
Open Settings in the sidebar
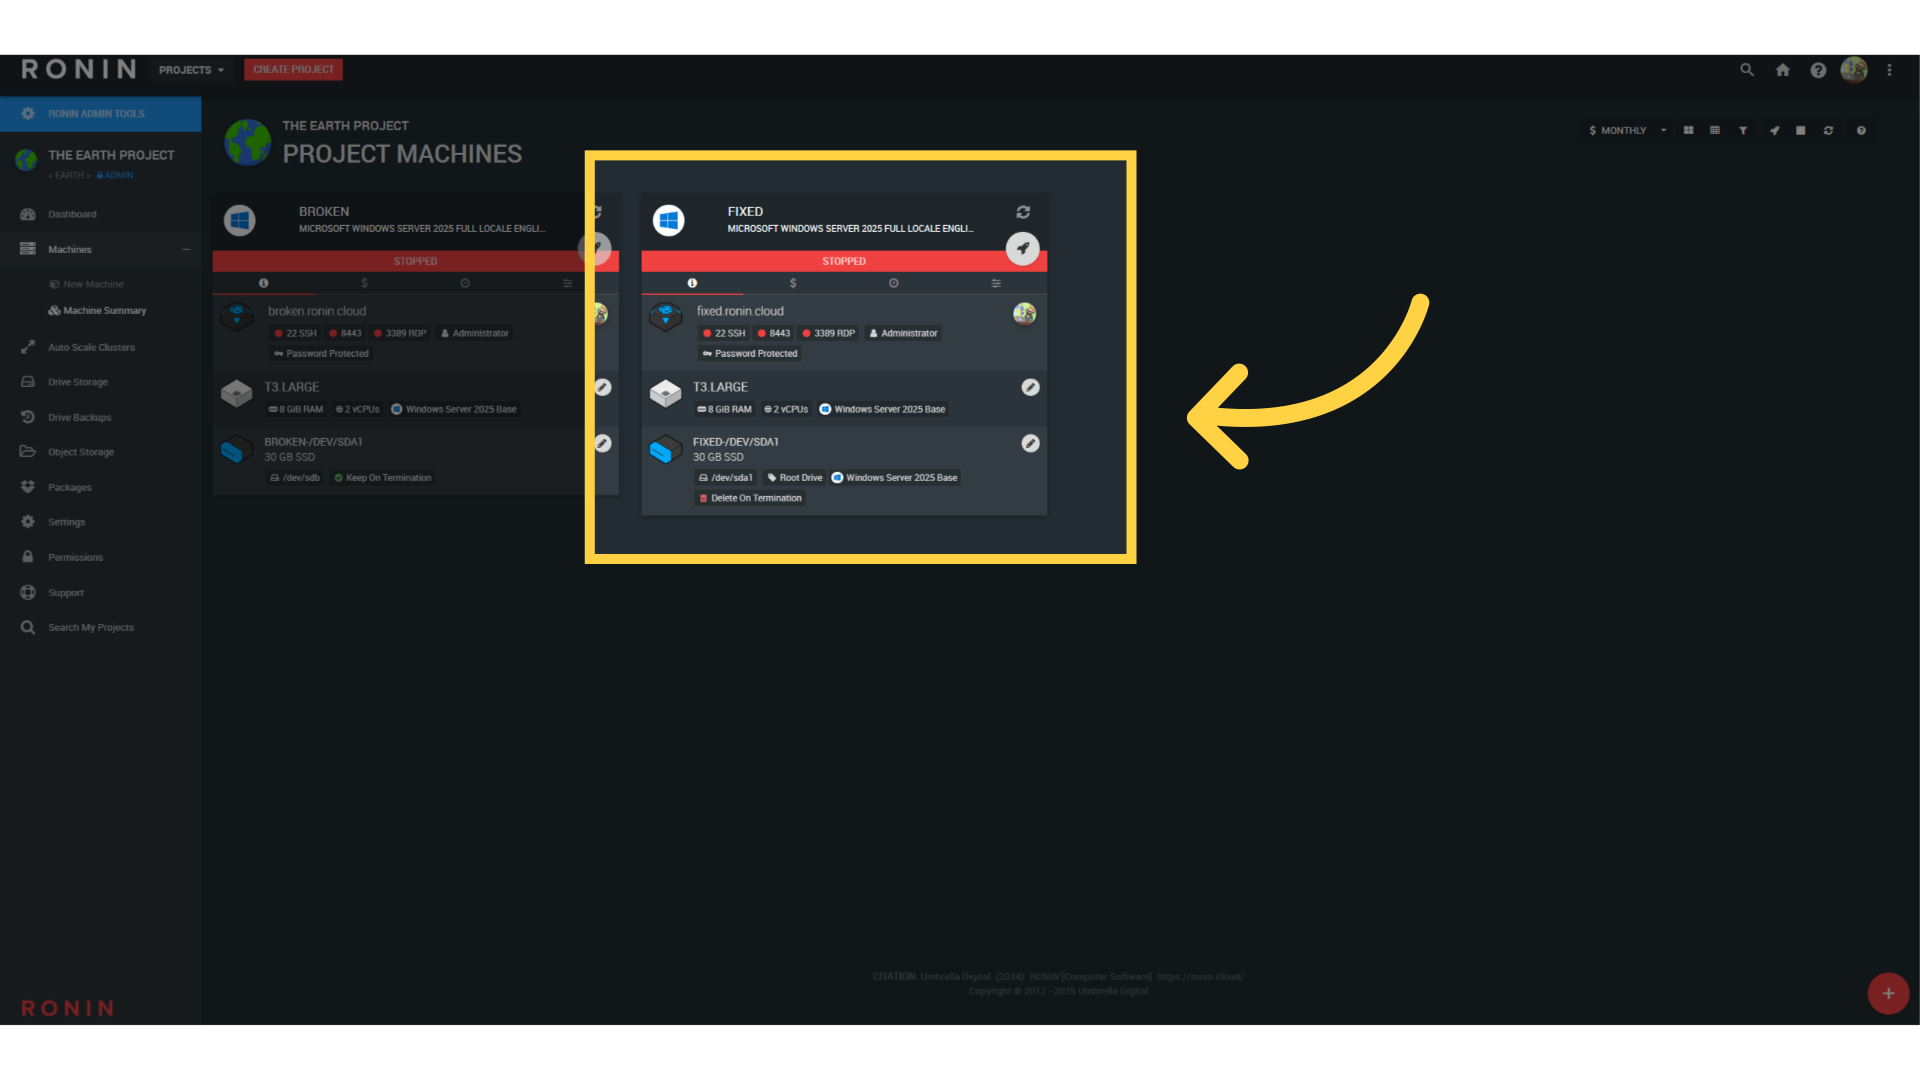tap(67, 522)
